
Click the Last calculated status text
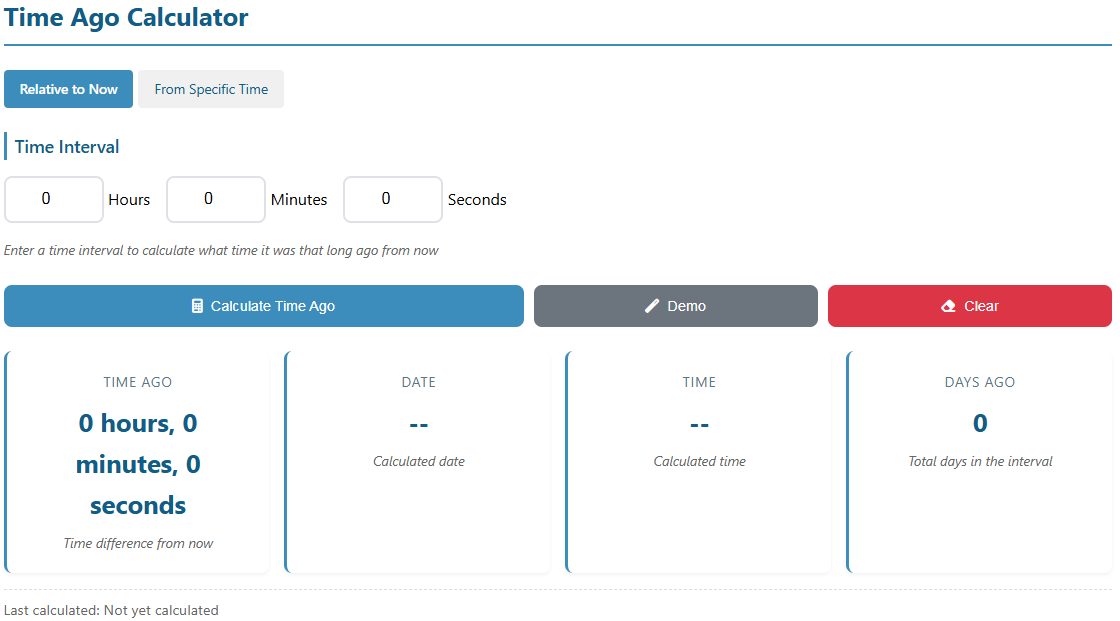pyautogui.click(x=111, y=610)
